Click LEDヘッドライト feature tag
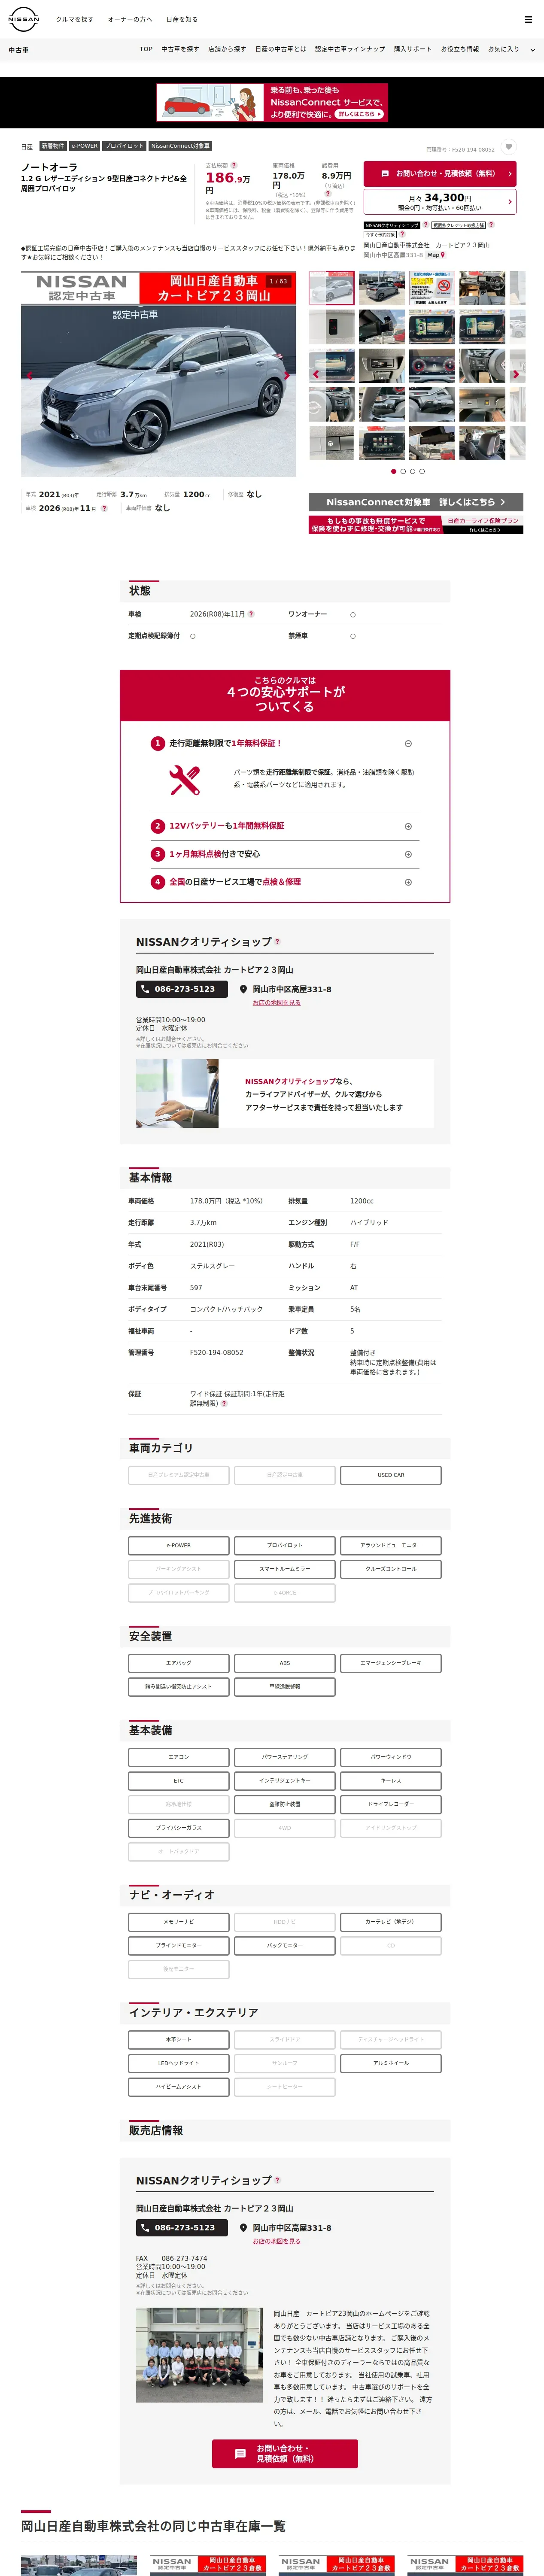544x2576 pixels. 179,2063
